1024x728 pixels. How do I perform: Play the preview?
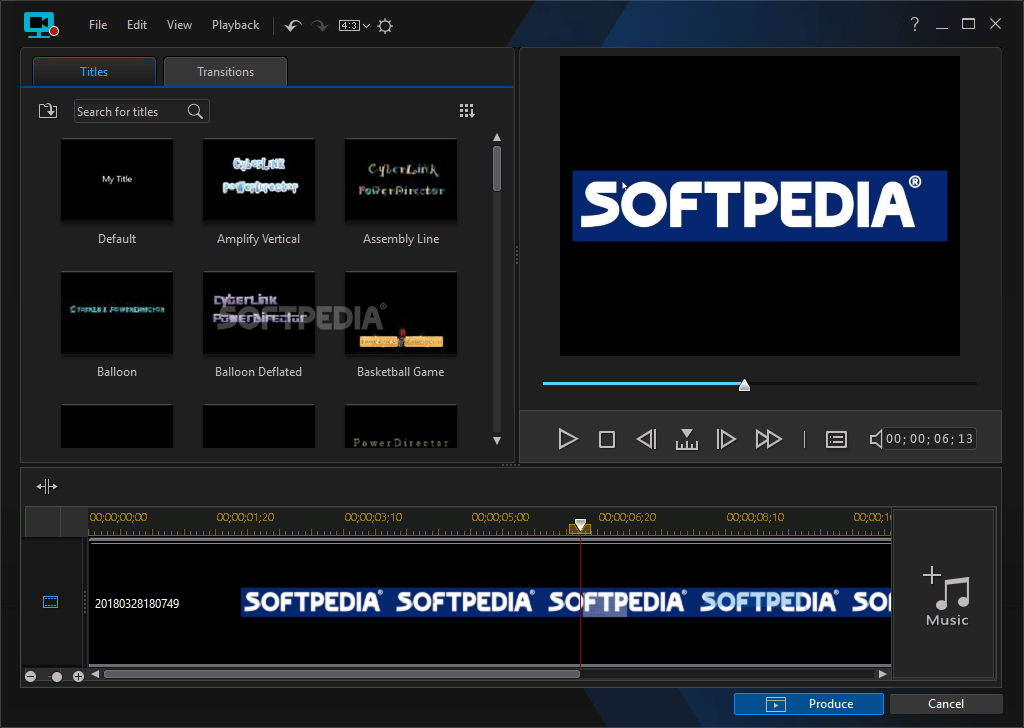[x=568, y=439]
